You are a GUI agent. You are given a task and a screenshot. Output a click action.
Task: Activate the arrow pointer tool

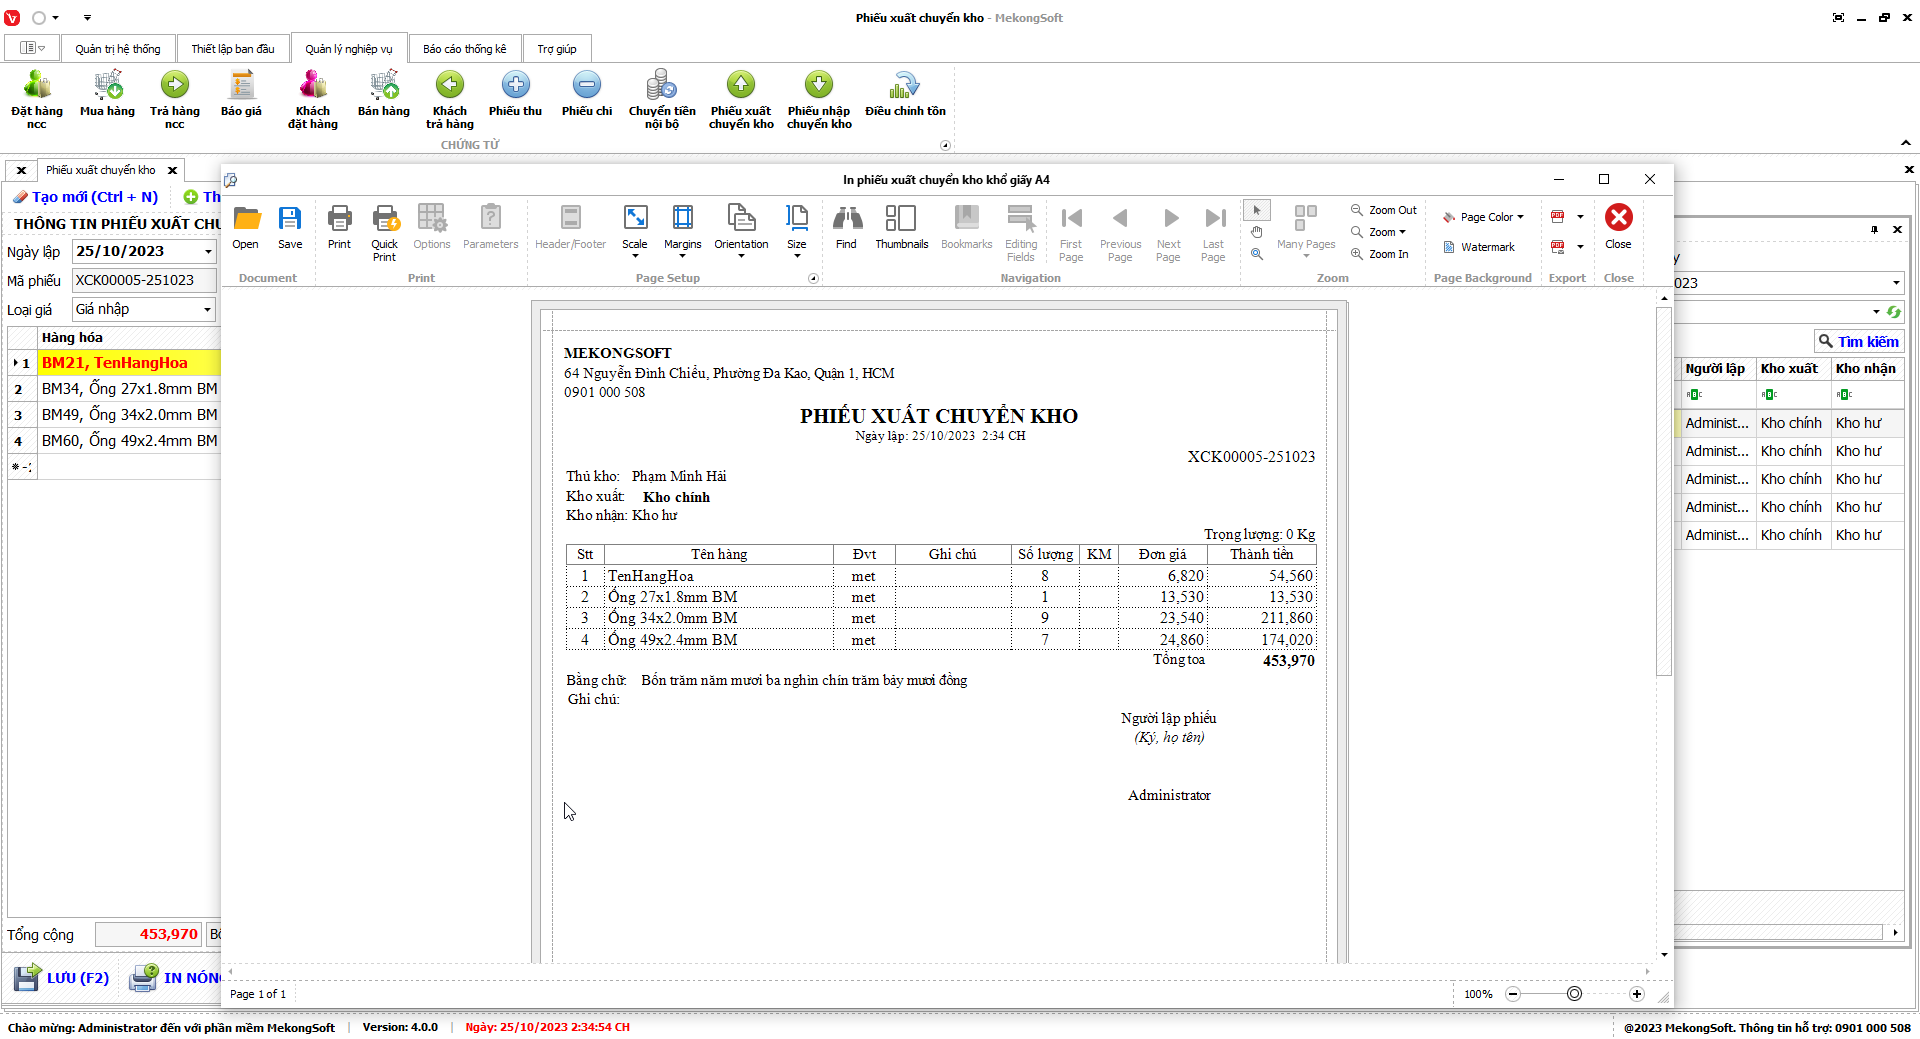1257,210
